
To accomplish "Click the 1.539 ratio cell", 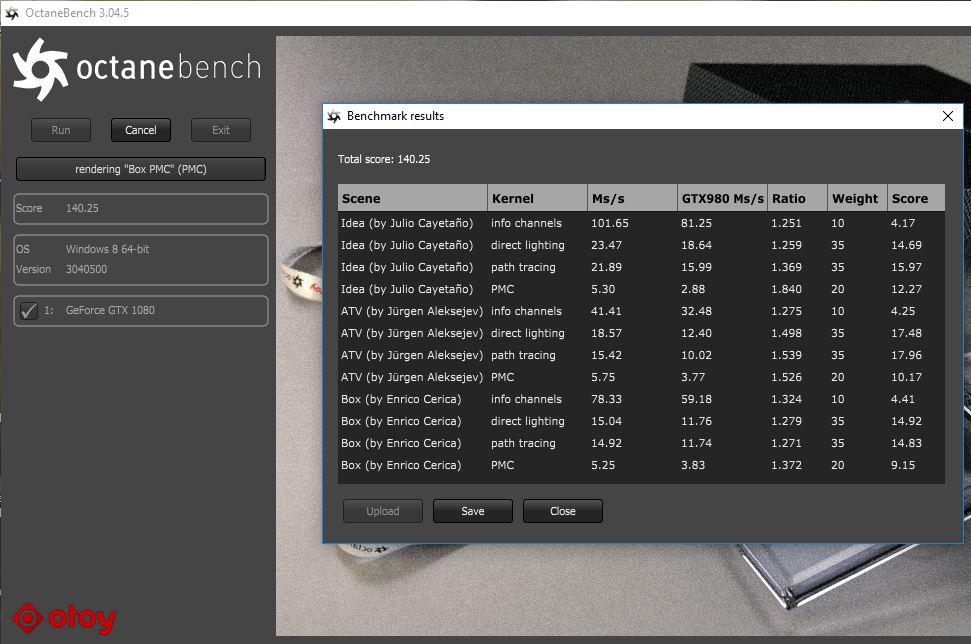I will [x=786, y=355].
